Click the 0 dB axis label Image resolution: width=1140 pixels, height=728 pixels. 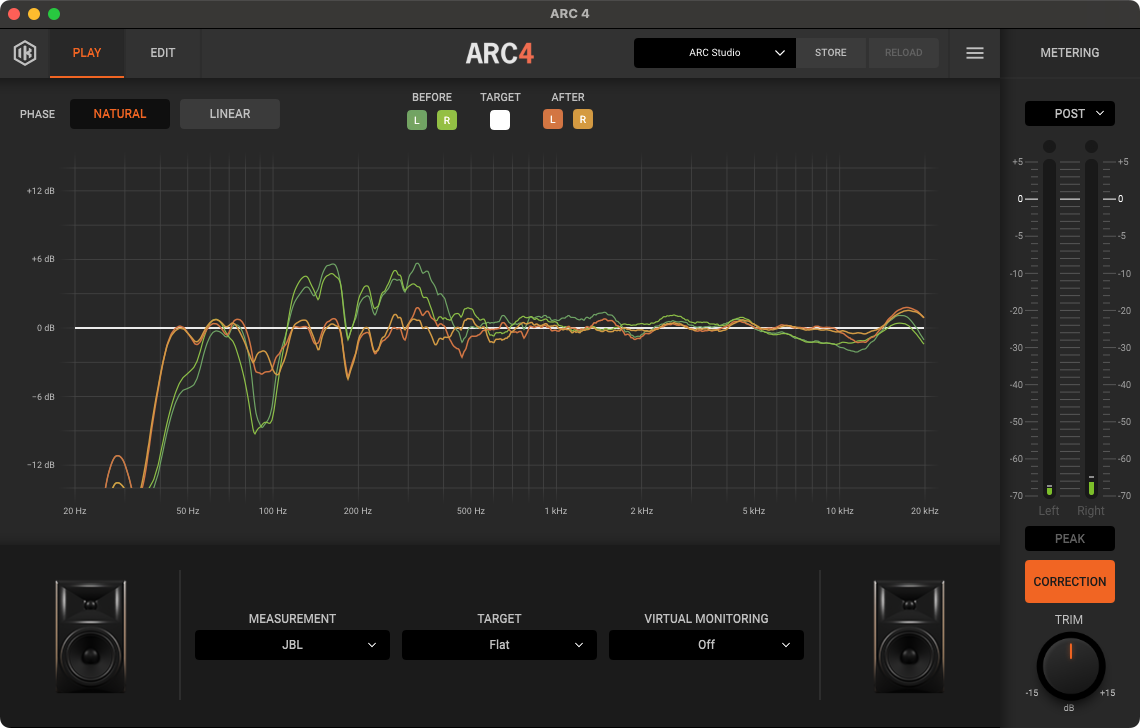coord(46,328)
